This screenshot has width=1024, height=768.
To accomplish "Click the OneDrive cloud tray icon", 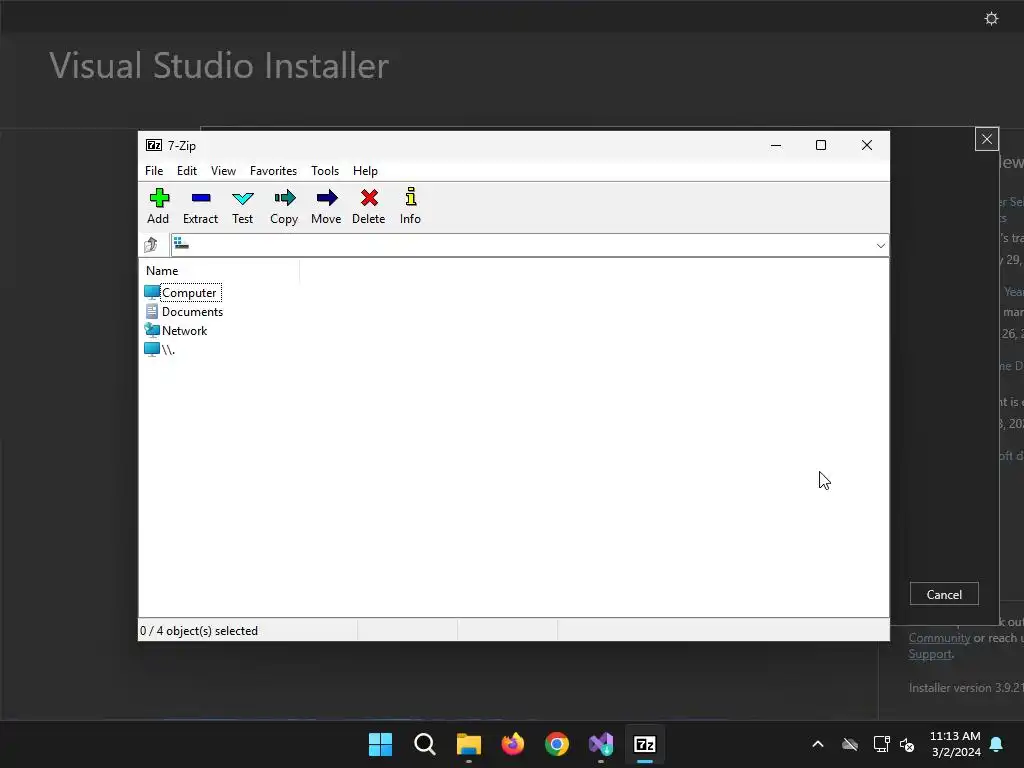I will click(x=850, y=744).
